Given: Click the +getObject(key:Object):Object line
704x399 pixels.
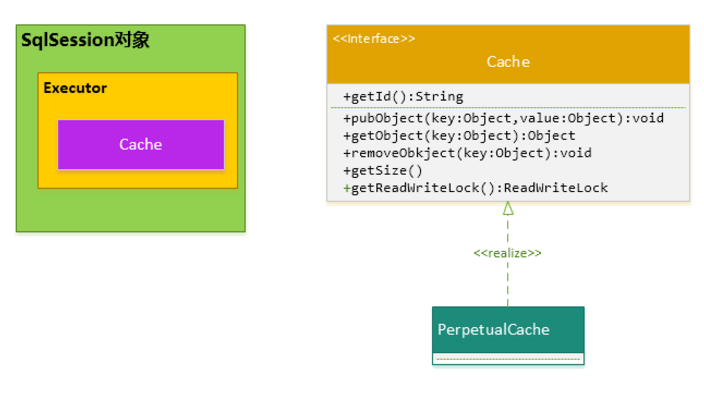Looking at the screenshot, I should tap(459, 136).
